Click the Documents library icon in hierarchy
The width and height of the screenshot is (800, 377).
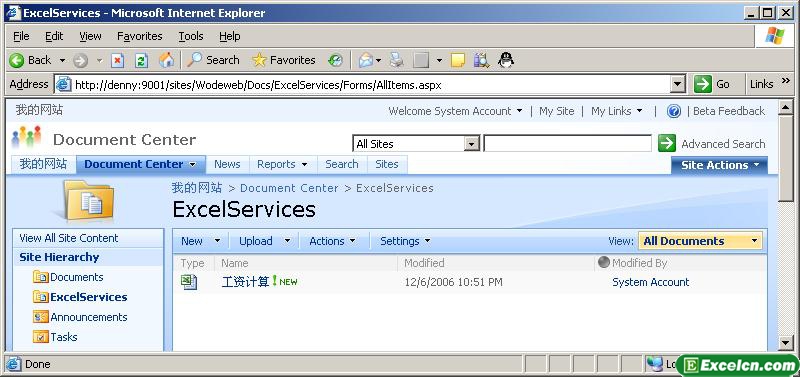40,277
